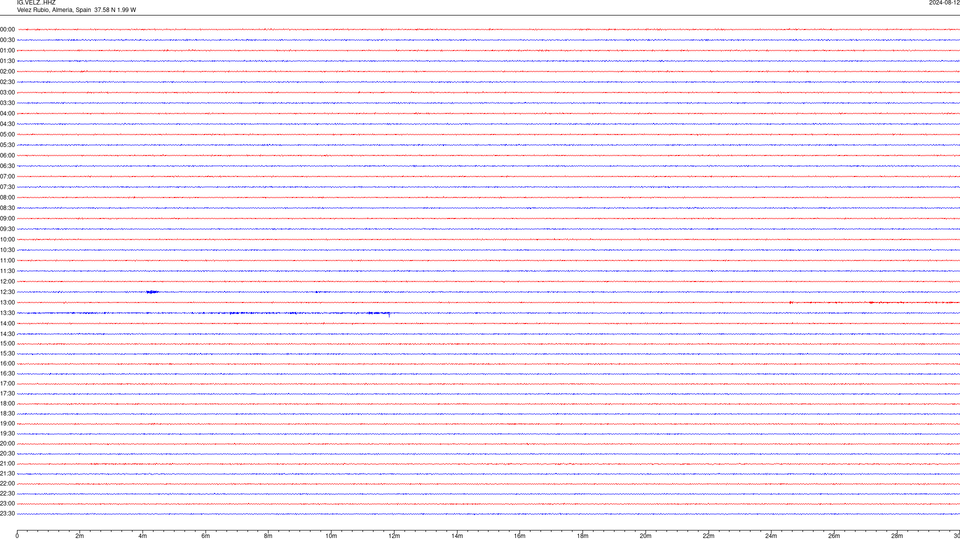Click the 14m tick on time axis
Viewport: 960px width, 540px height.
pyautogui.click(x=457, y=536)
